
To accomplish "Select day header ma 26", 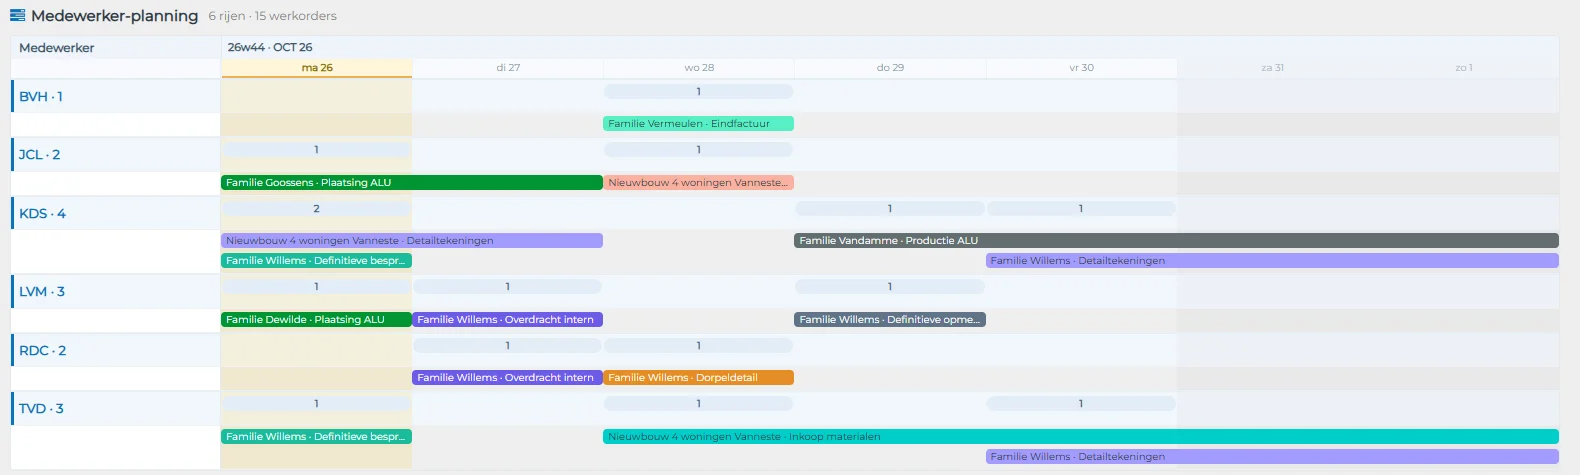I will tap(317, 68).
